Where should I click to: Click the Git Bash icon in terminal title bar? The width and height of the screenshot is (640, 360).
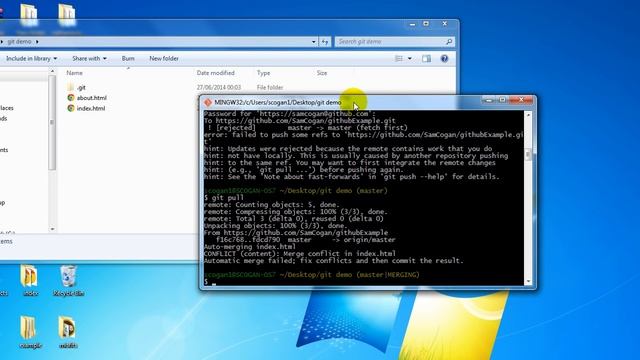pos(208,102)
